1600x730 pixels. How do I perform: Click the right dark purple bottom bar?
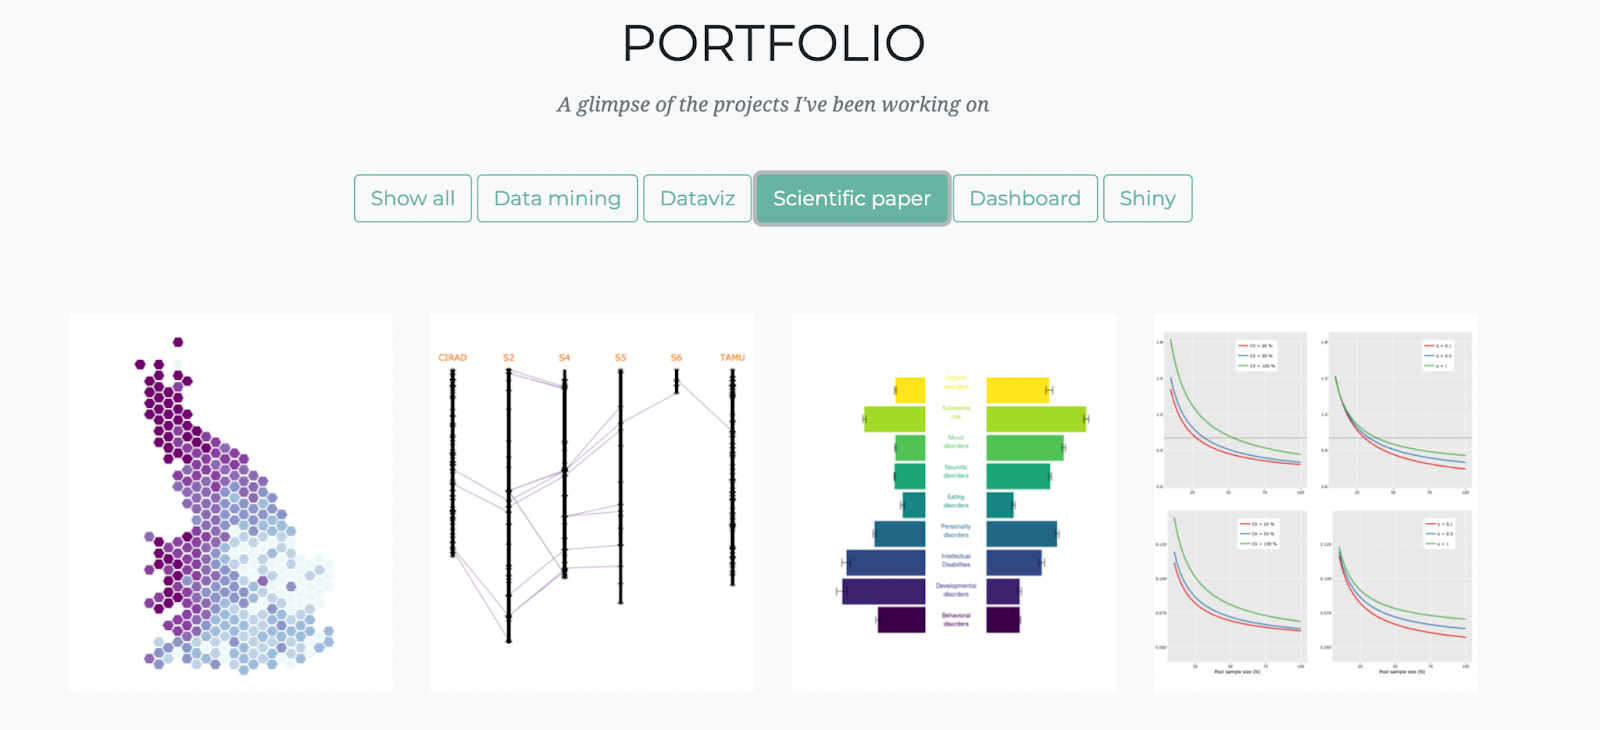tap(1003, 620)
